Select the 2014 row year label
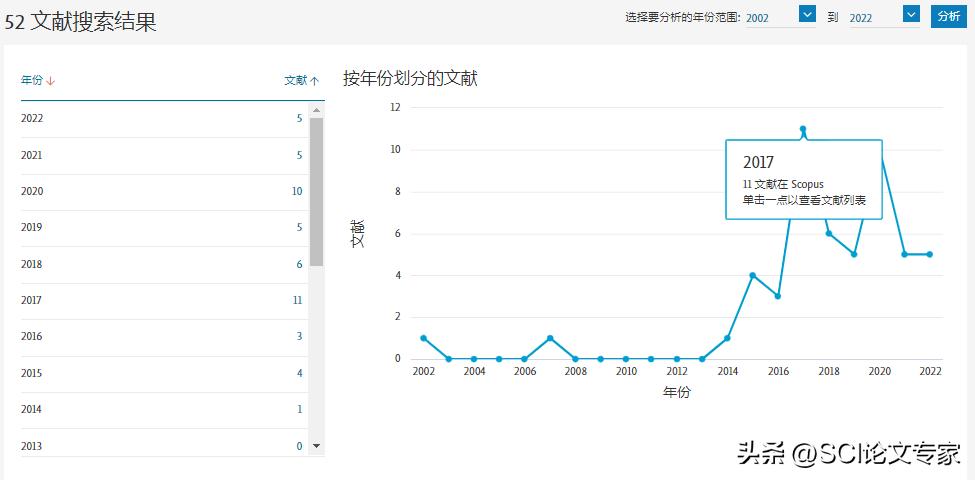The height and width of the screenshot is (480, 975). click(x=32, y=409)
